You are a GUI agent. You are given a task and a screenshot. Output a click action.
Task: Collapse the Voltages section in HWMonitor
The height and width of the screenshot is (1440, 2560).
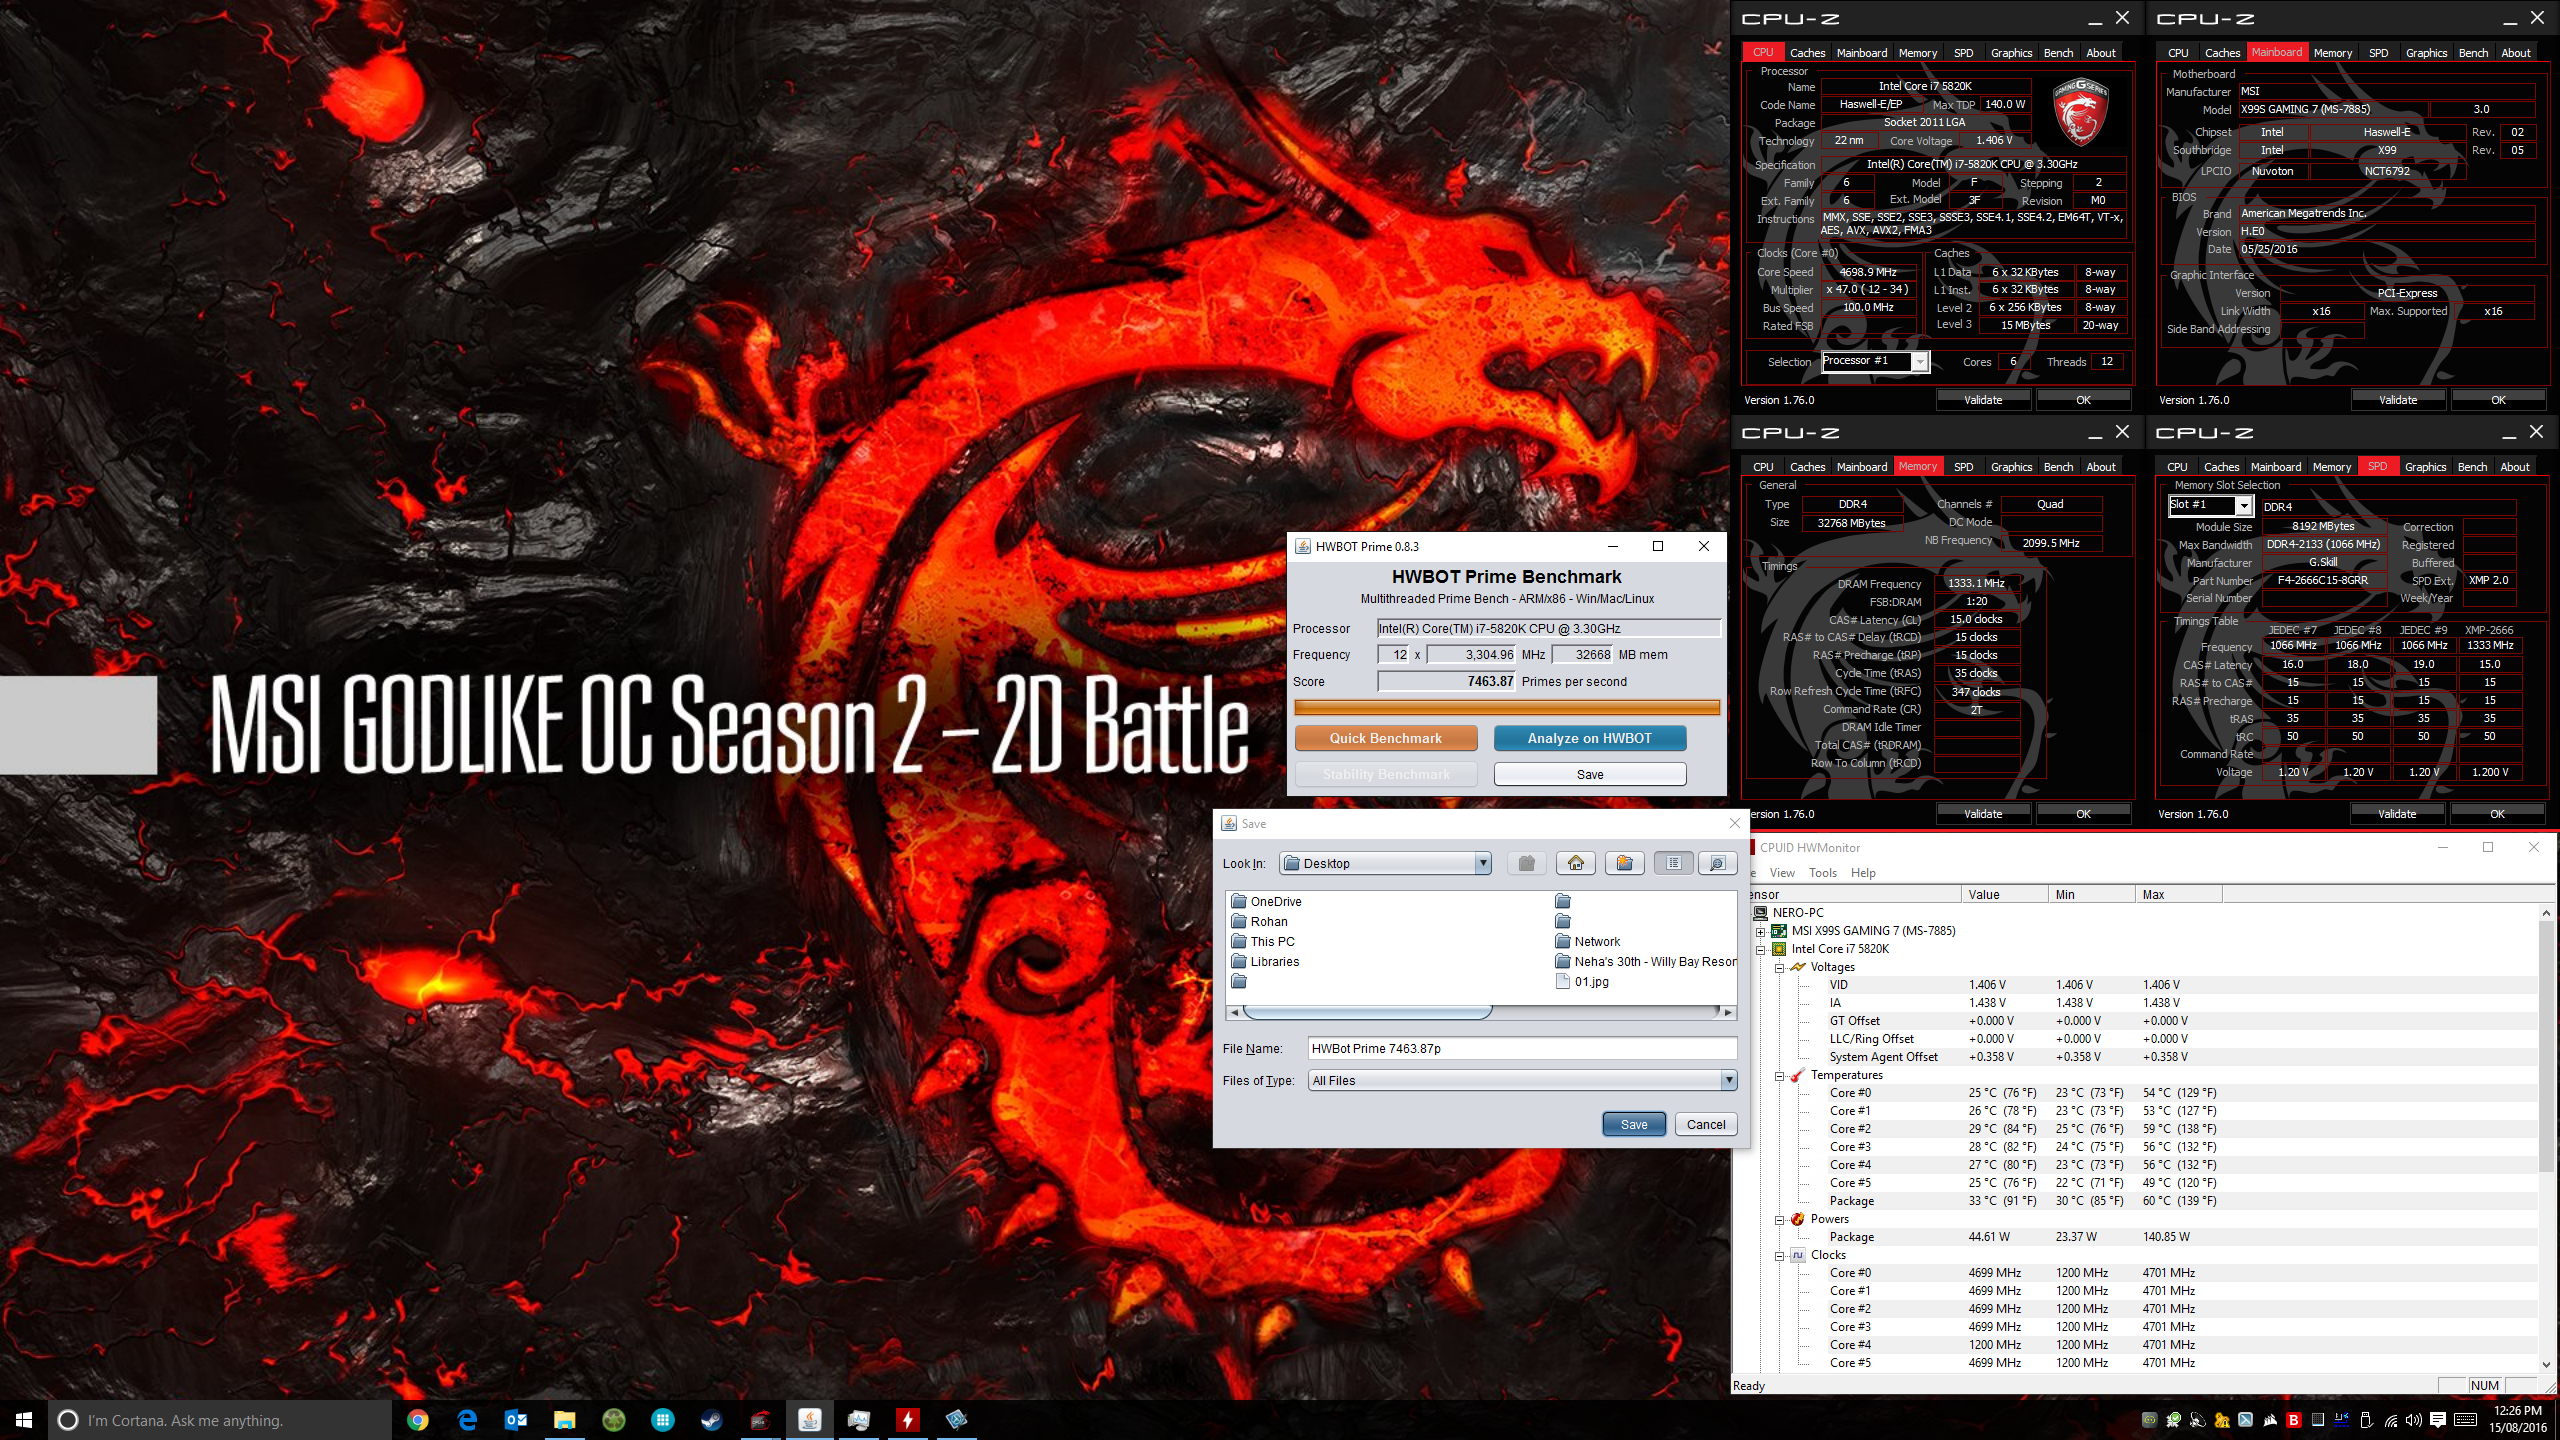pos(1780,967)
